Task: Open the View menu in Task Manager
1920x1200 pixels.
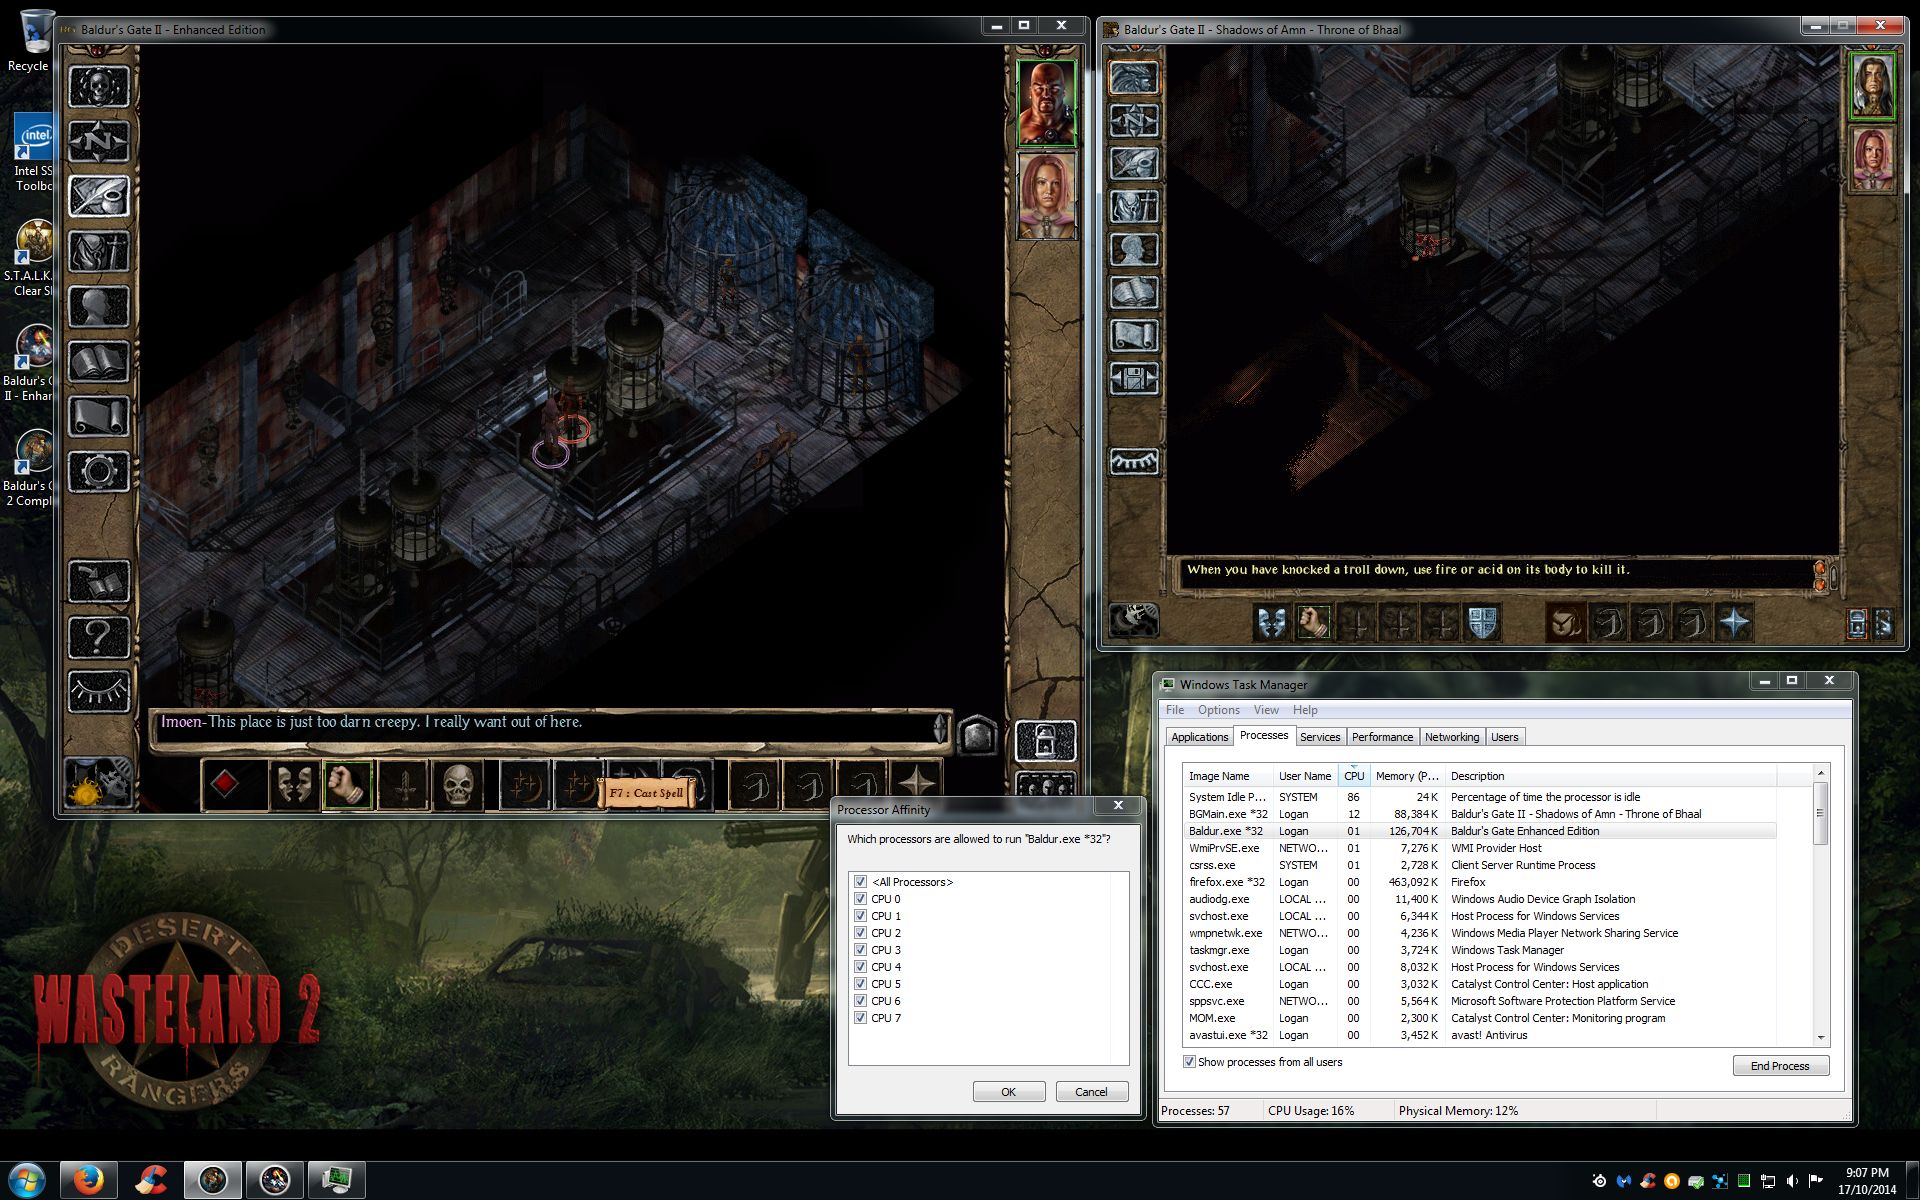Action: [1266, 710]
